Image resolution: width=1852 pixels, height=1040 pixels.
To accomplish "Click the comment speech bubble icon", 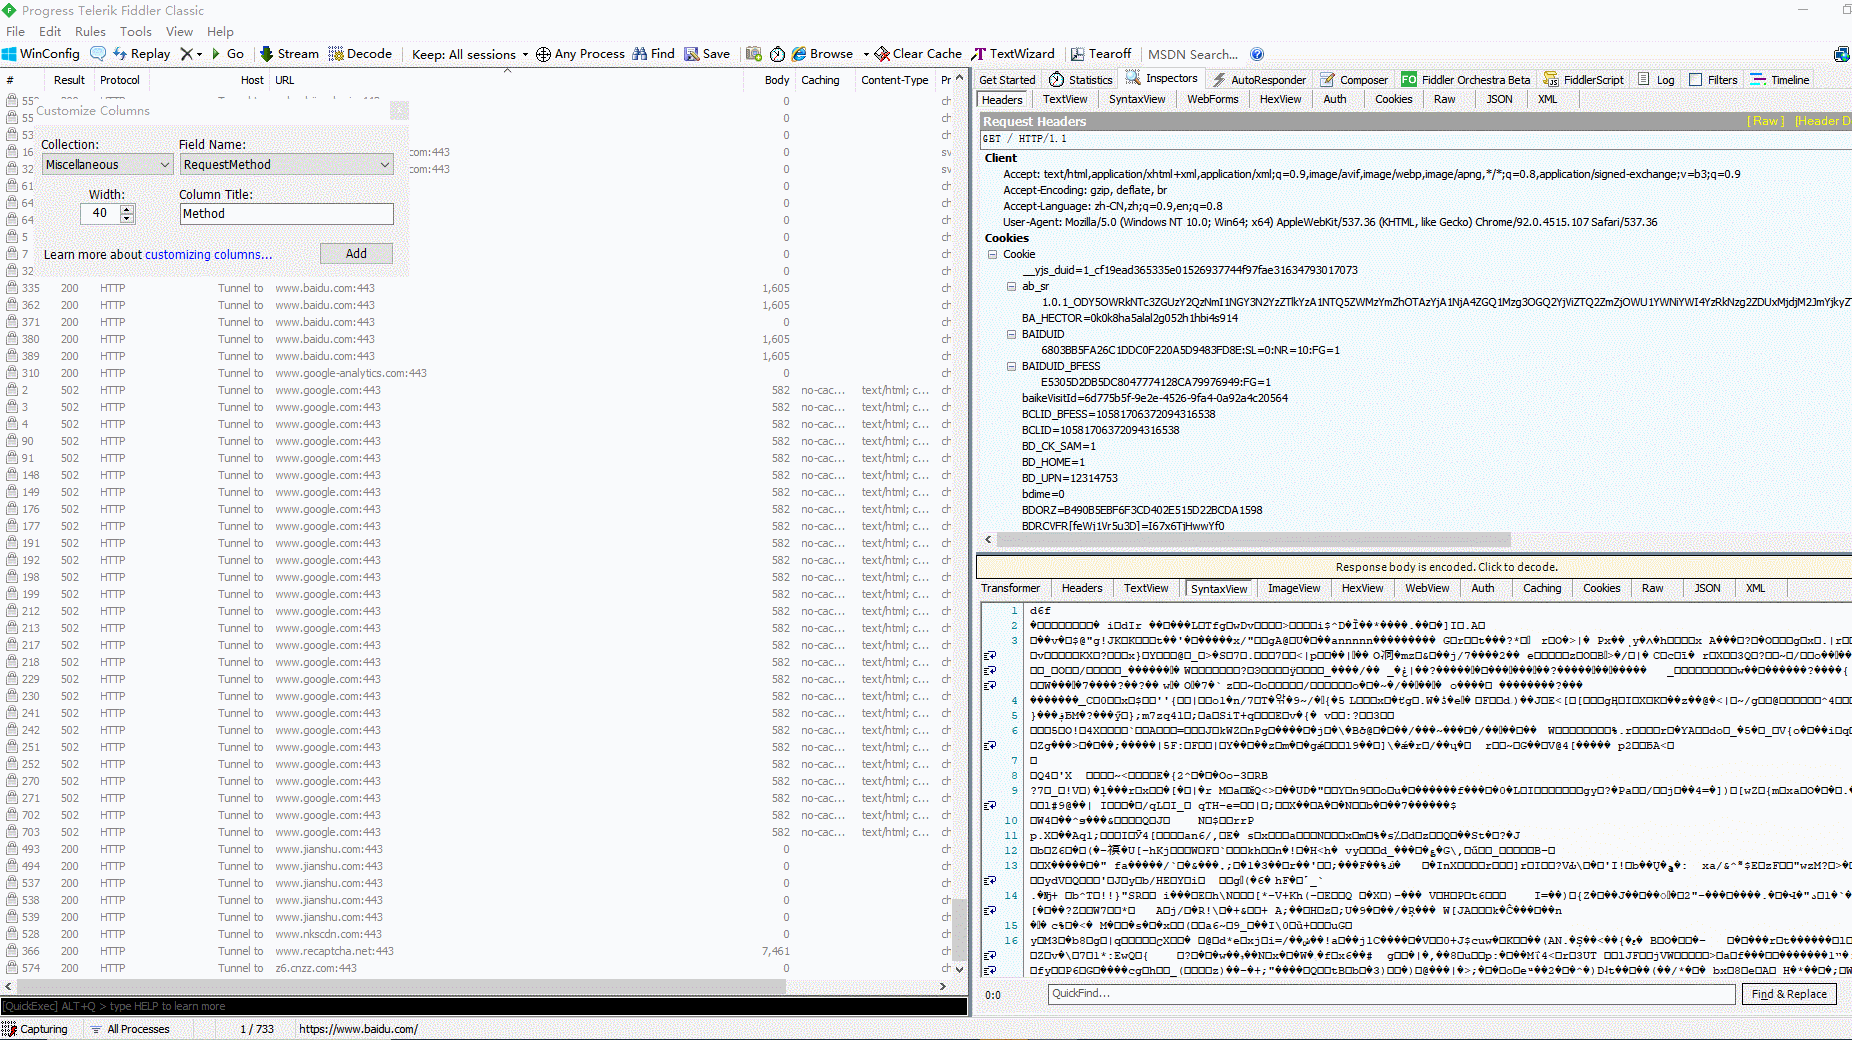I will [98, 54].
